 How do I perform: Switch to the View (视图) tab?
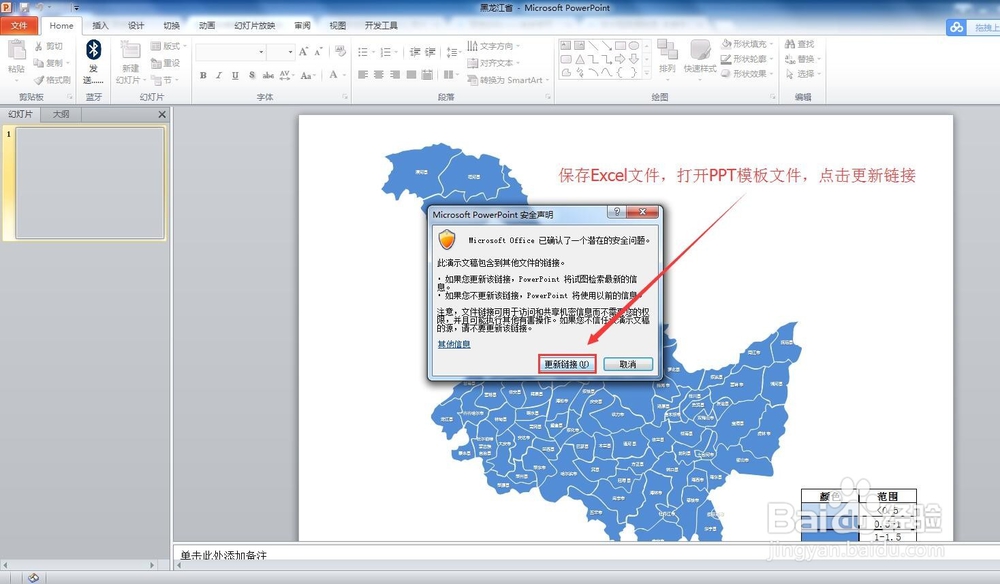tap(337, 26)
